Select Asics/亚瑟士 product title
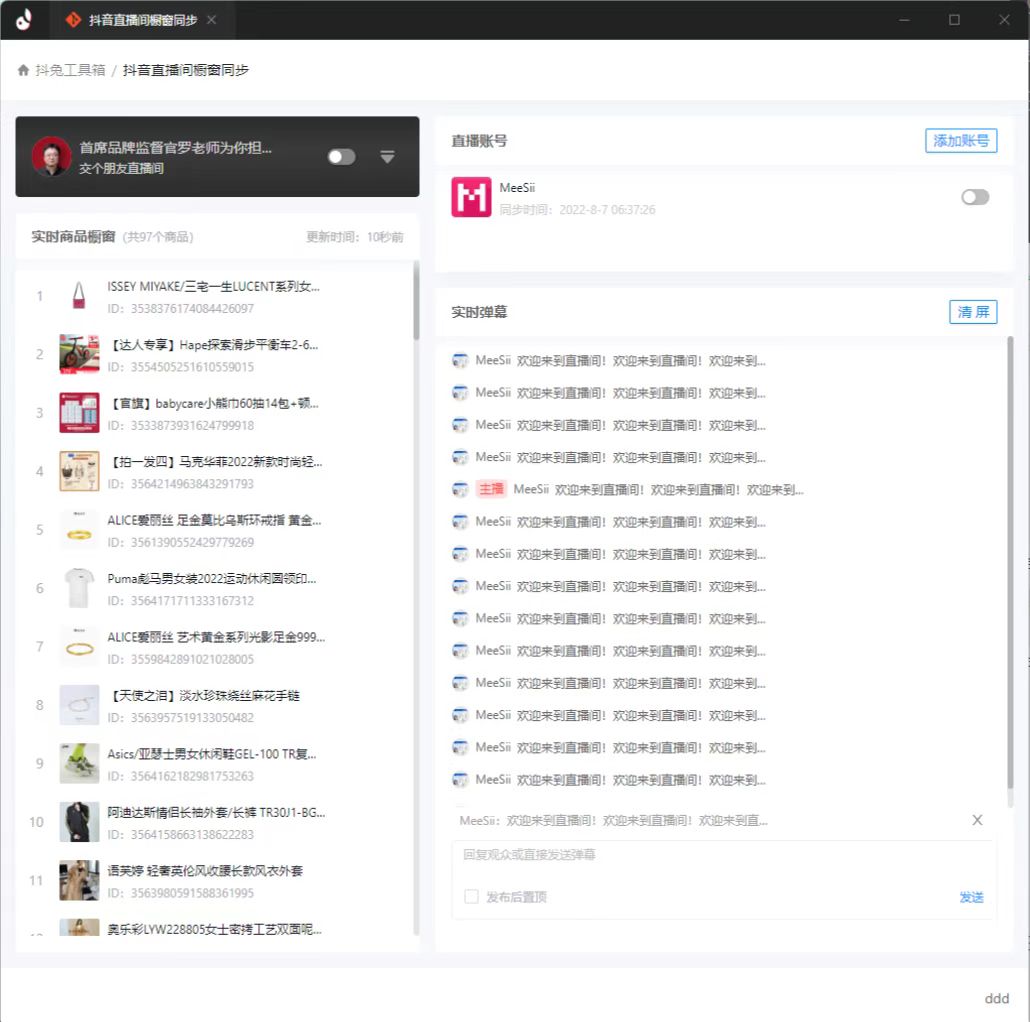The image size is (1030, 1022). (x=212, y=754)
